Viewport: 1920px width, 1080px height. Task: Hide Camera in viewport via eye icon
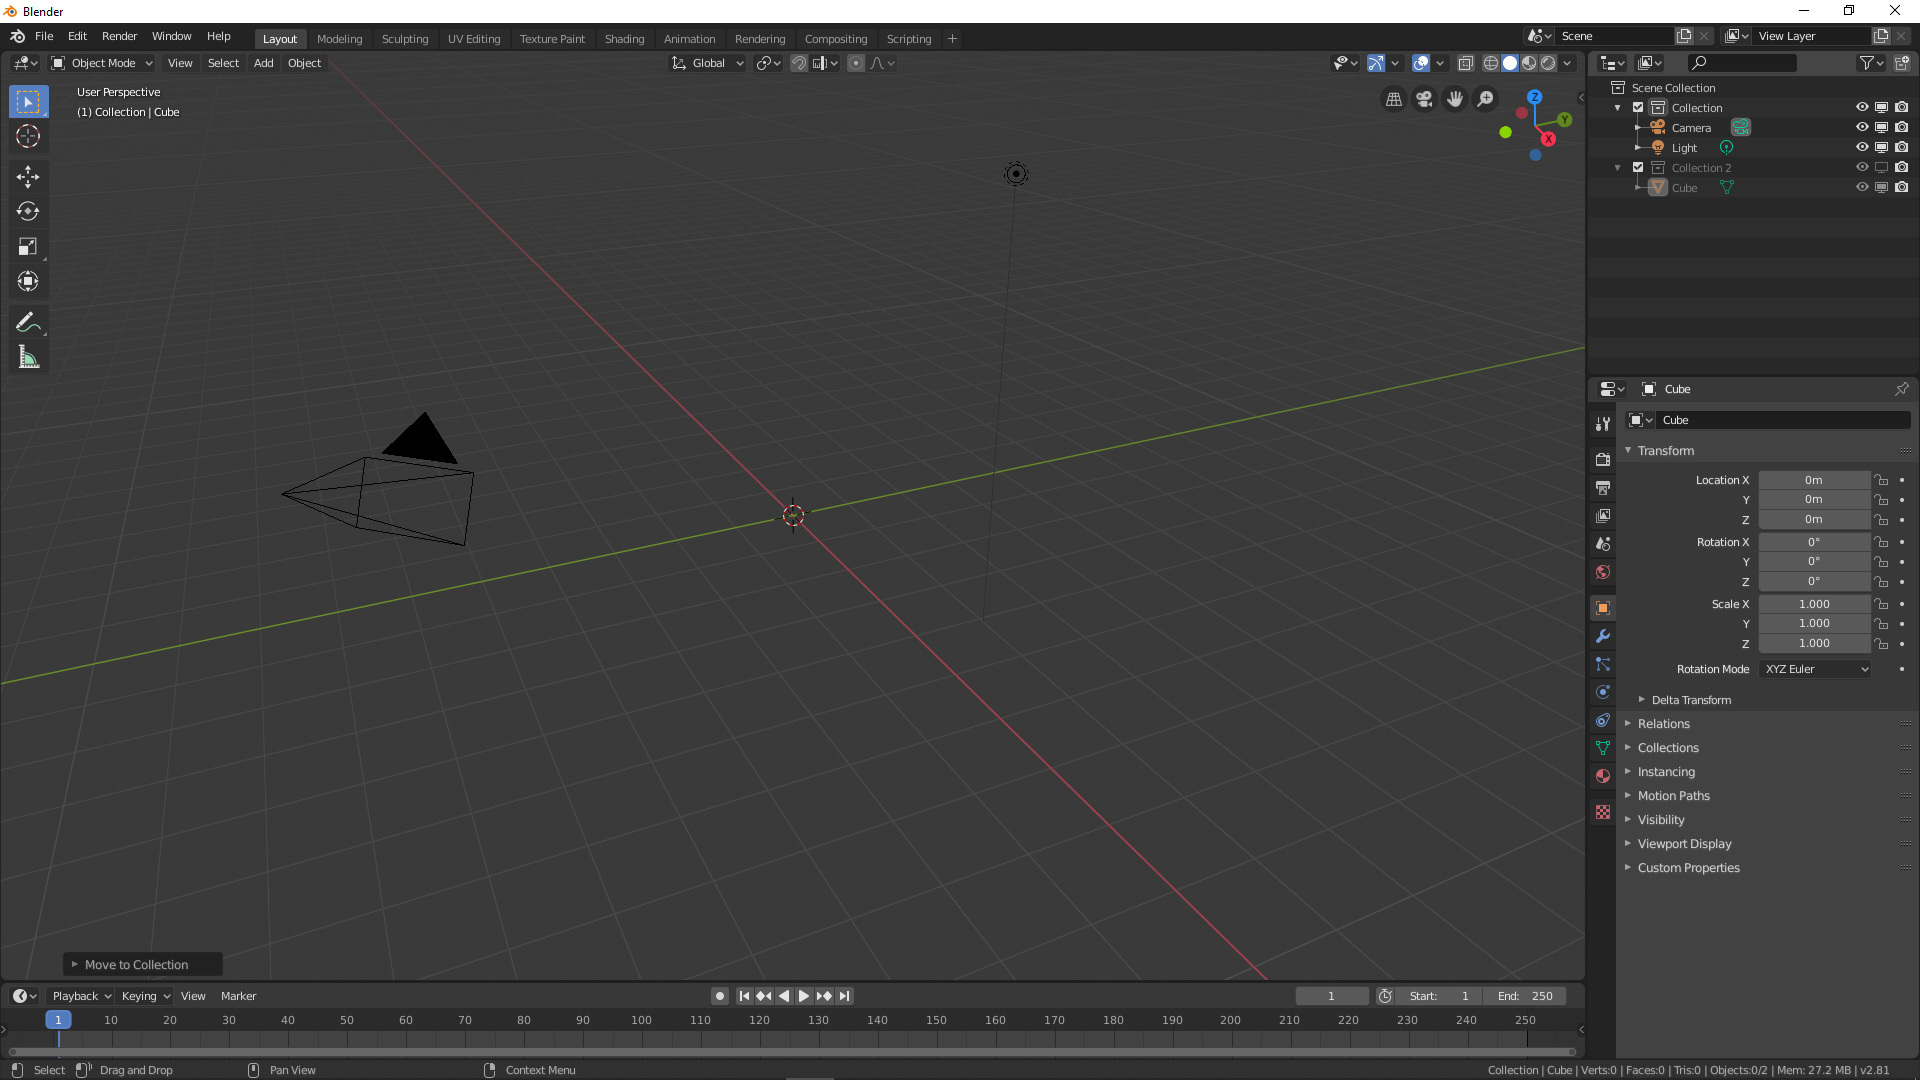click(x=1862, y=127)
